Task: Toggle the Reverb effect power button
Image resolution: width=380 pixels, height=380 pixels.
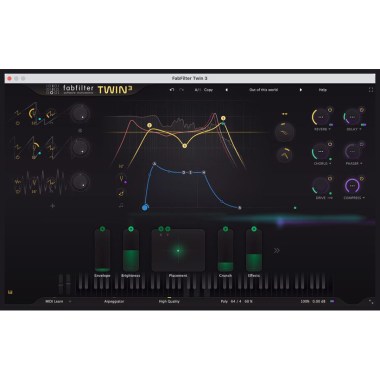Action: (330, 110)
